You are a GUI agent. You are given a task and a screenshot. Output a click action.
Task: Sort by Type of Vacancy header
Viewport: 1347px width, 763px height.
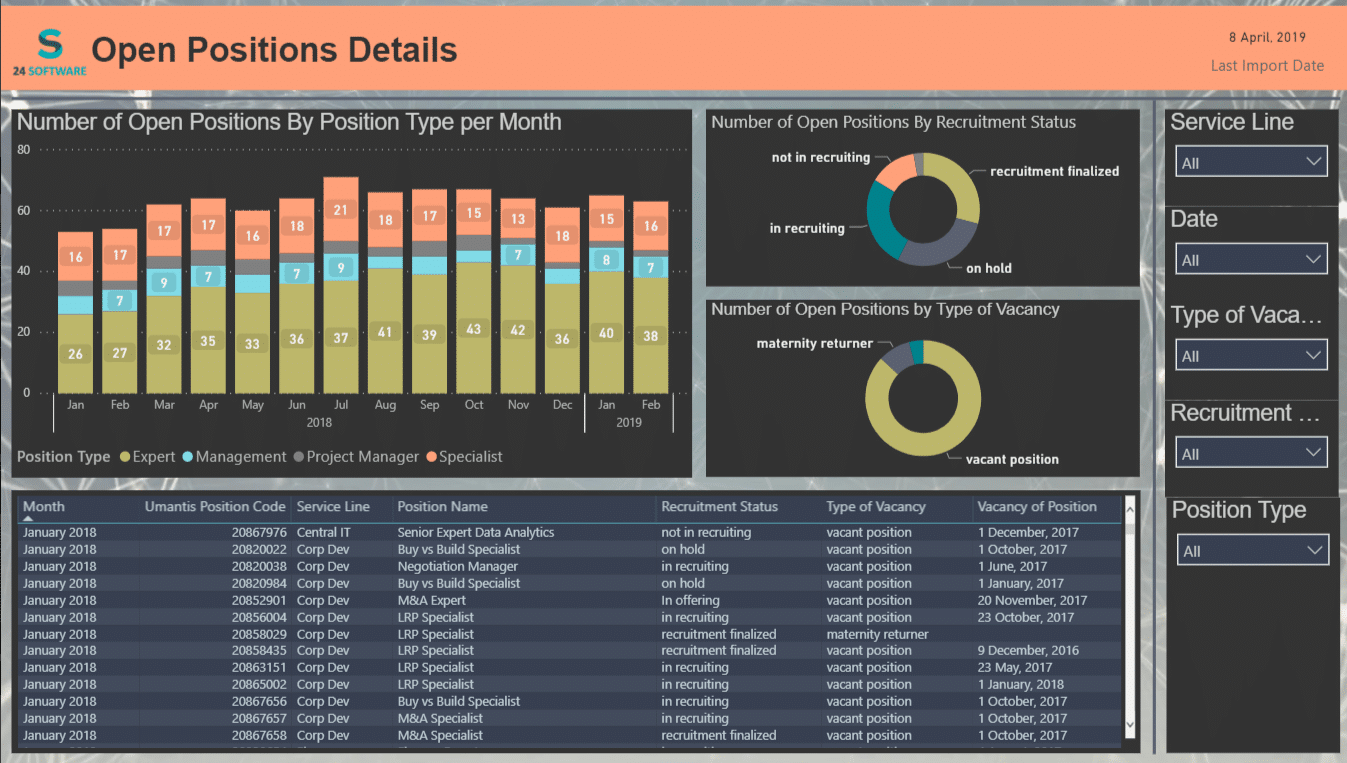(876, 507)
